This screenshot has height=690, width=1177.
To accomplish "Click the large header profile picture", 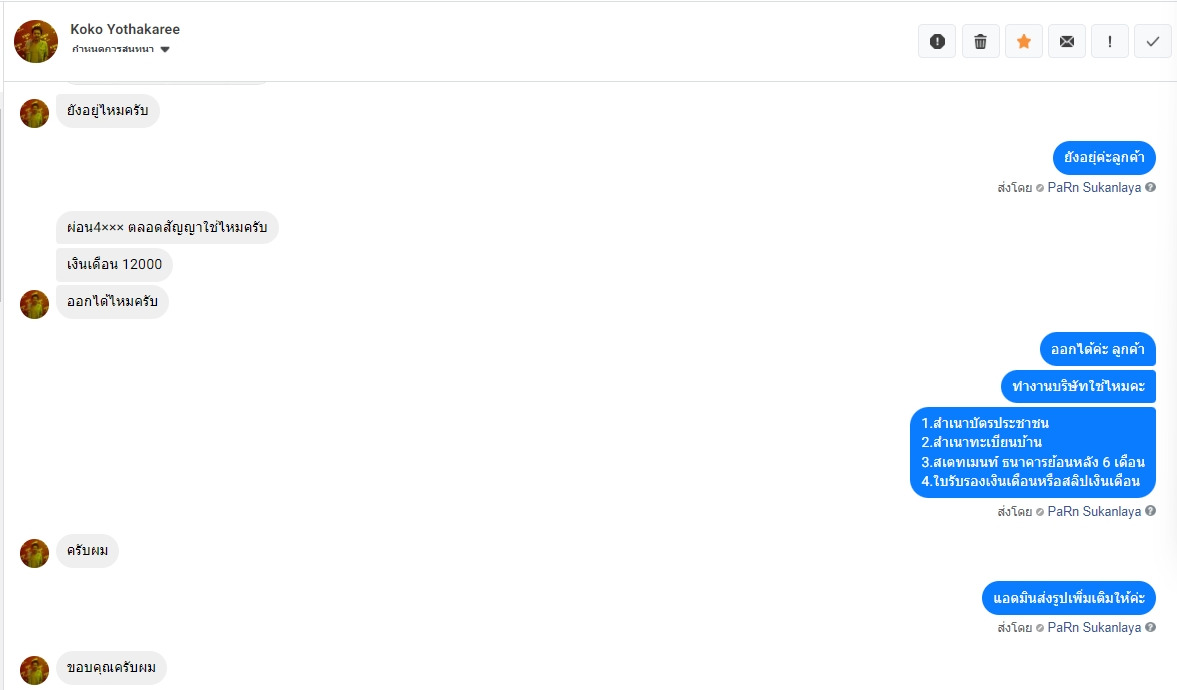I will click(36, 41).
